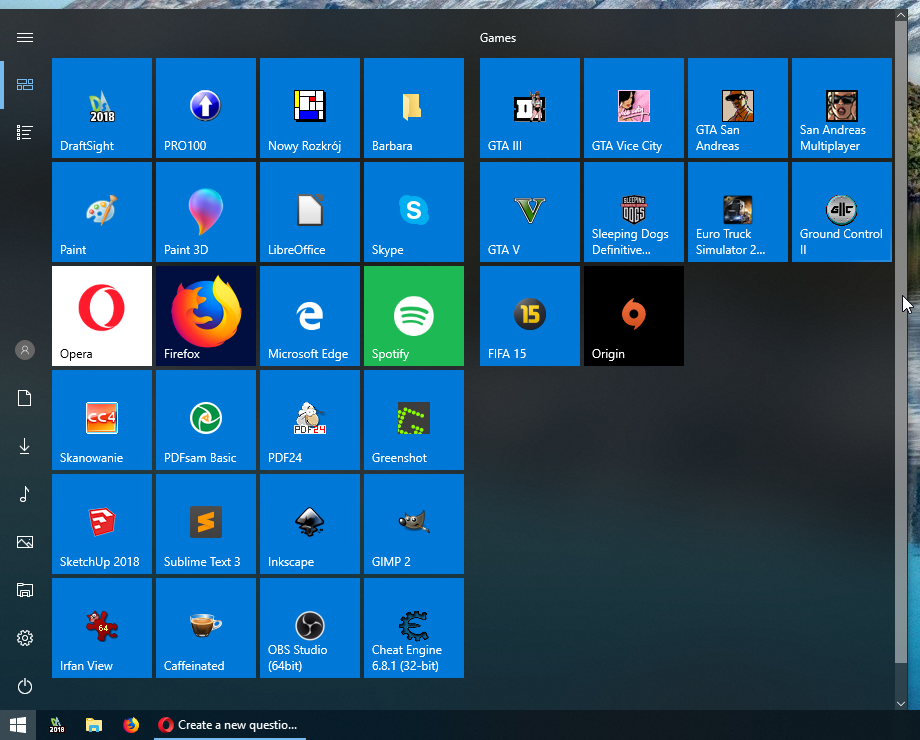Launch GIMP 2 tile
The image size is (920, 740).
(414, 524)
